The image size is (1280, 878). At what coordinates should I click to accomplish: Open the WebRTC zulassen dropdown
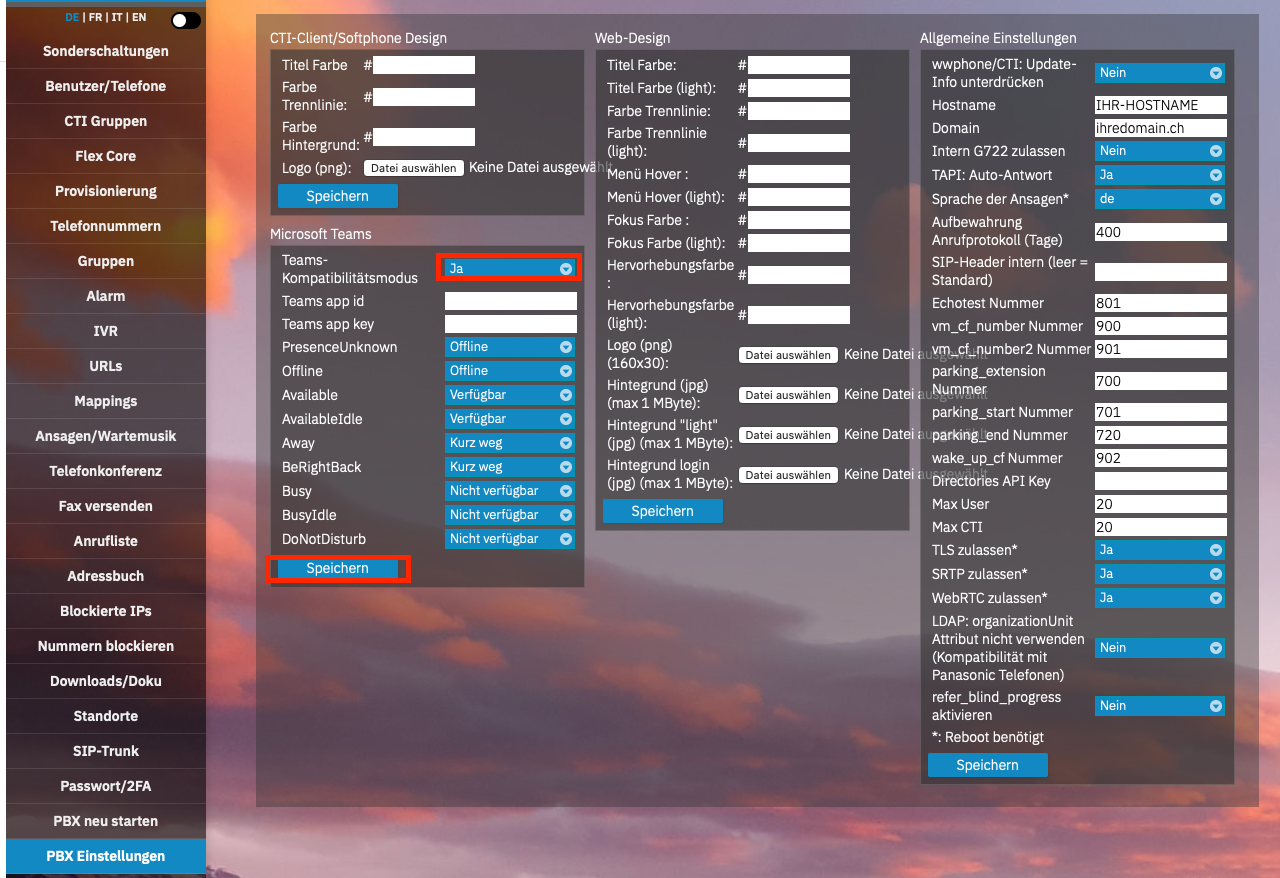coord(1160,598)
